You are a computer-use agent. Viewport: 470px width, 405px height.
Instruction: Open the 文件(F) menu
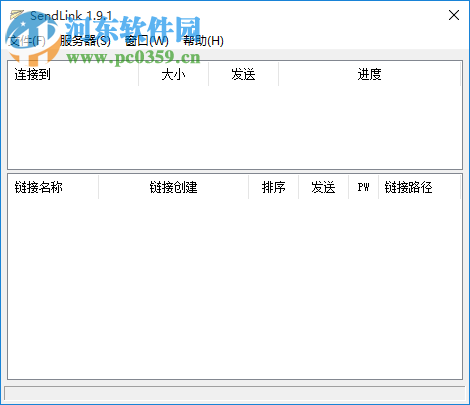pos(27,41)
